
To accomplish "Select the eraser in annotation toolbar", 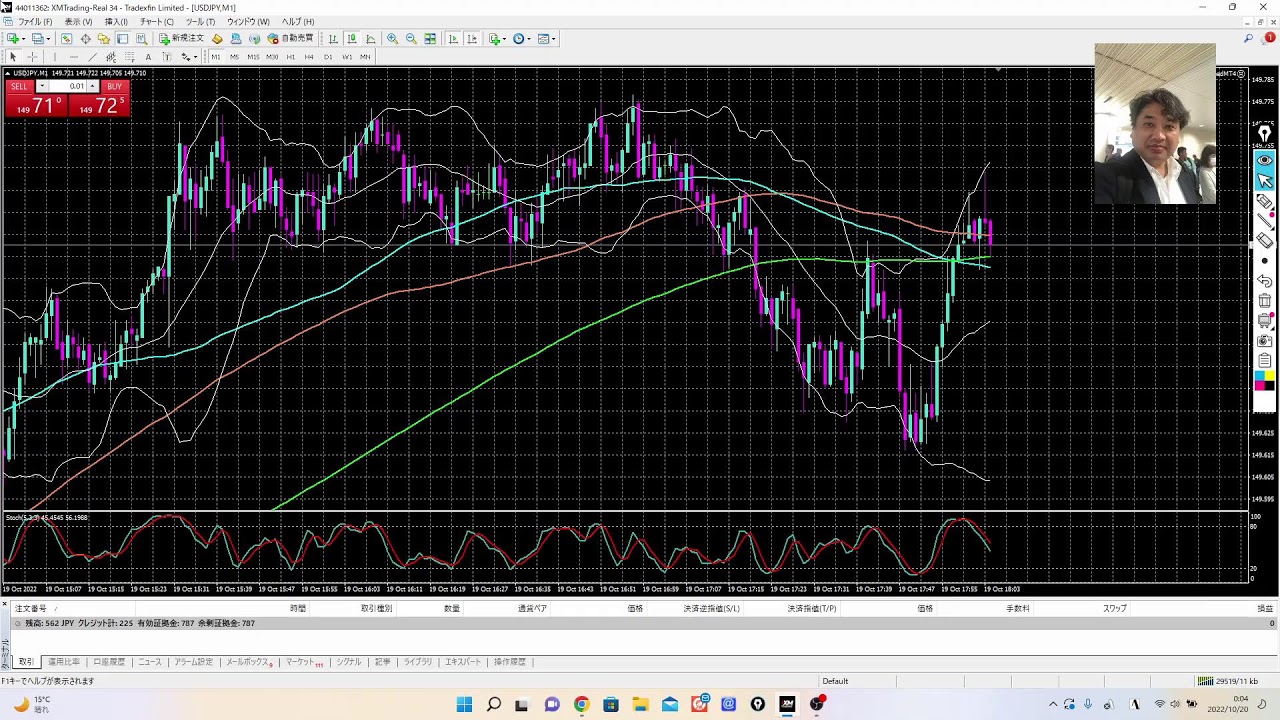I will [x=1265, y=241].
